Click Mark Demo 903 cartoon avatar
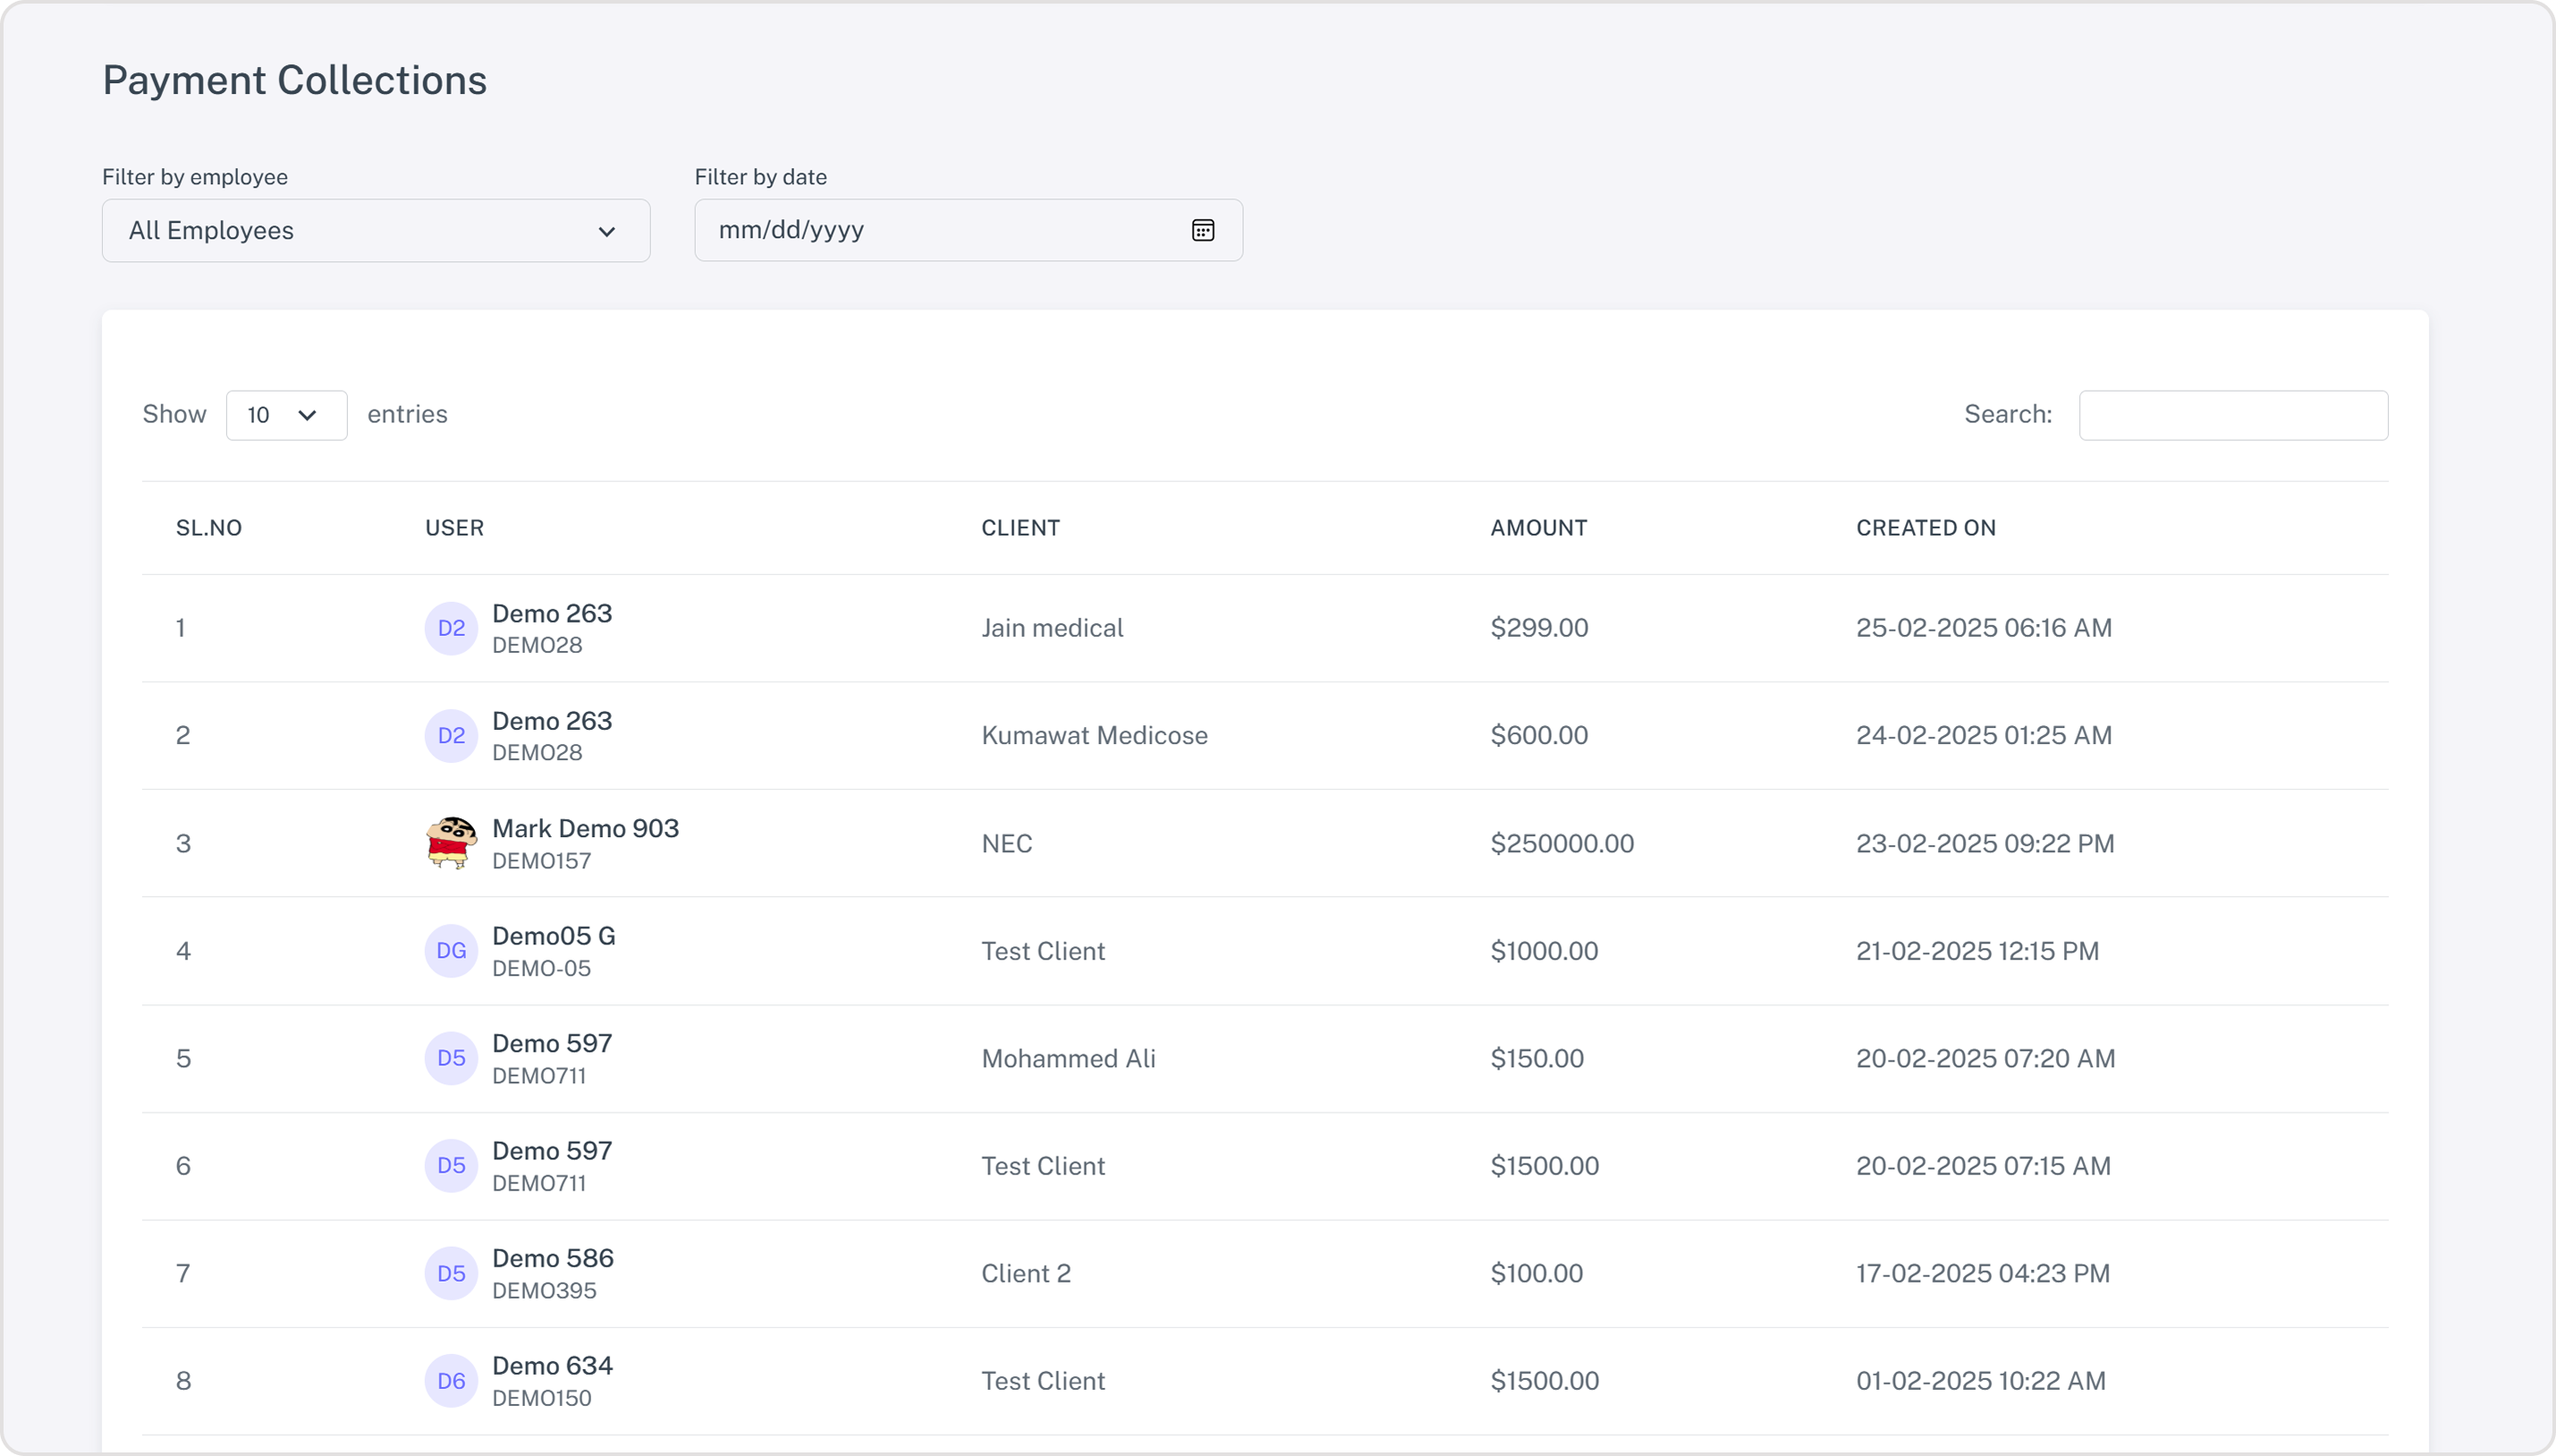Viewport: 2556px width, 1456px height. point(451,843)
